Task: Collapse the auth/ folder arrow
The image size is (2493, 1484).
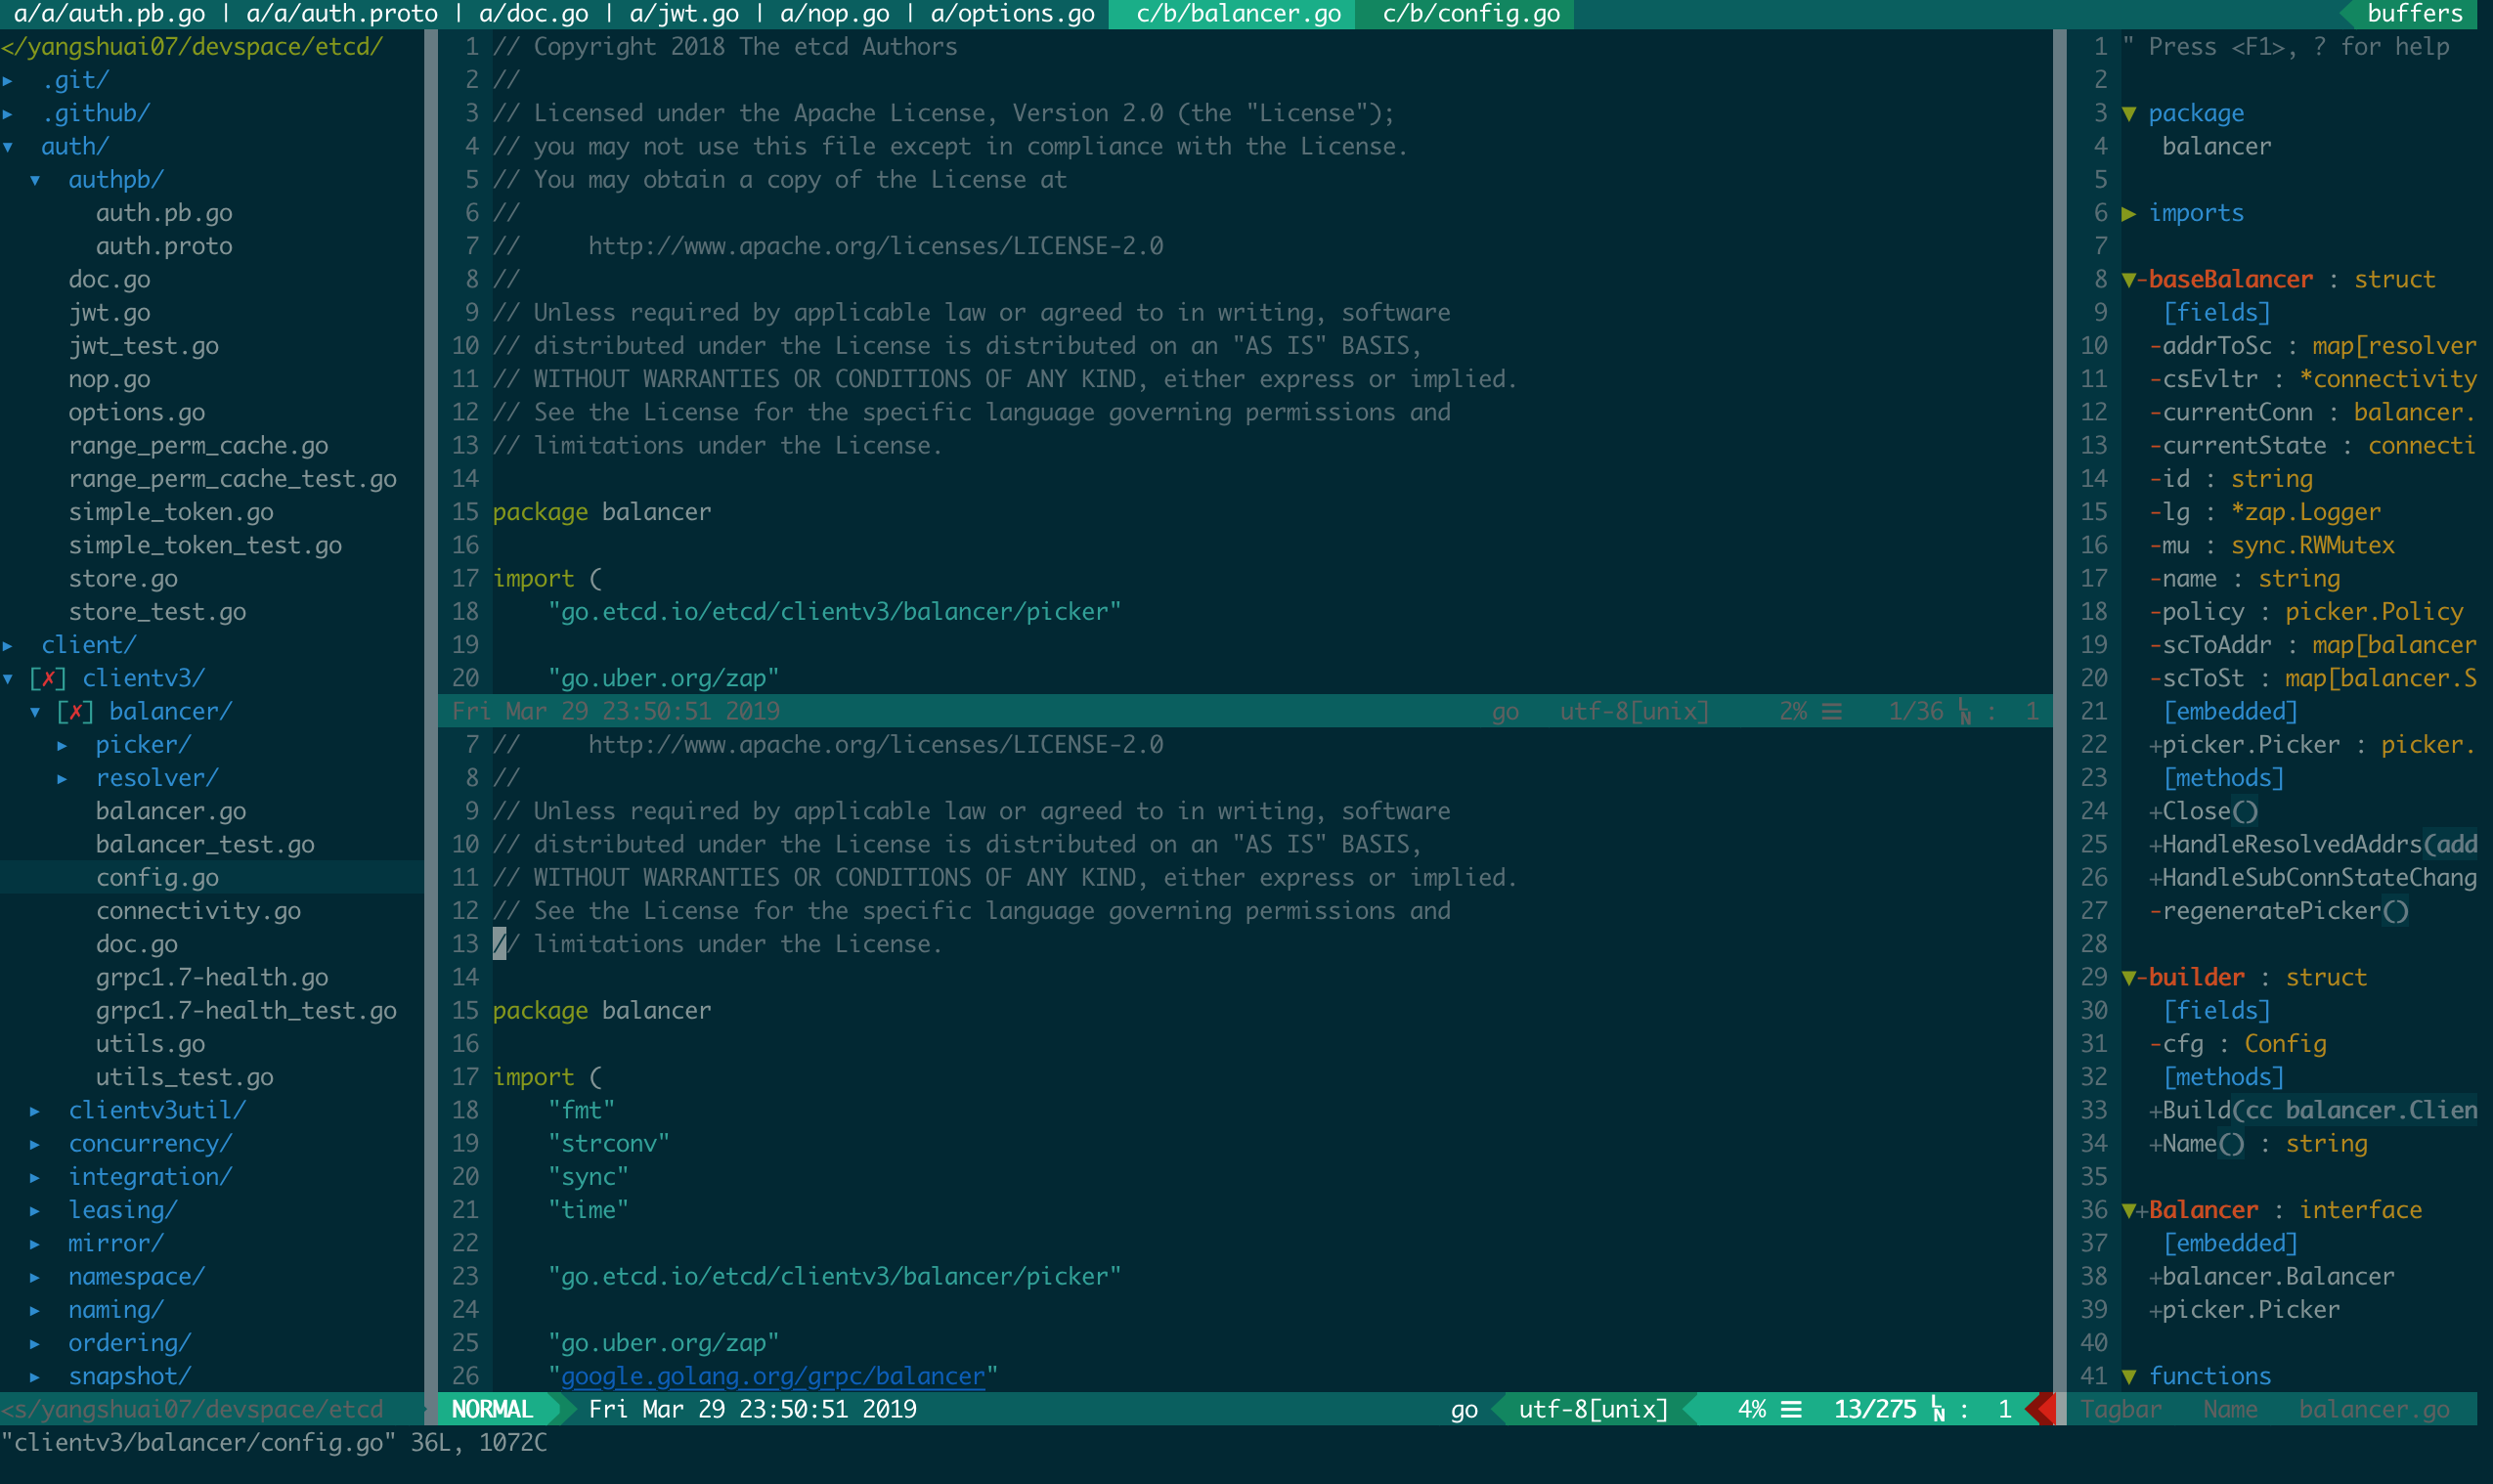Action: (8, 147)
